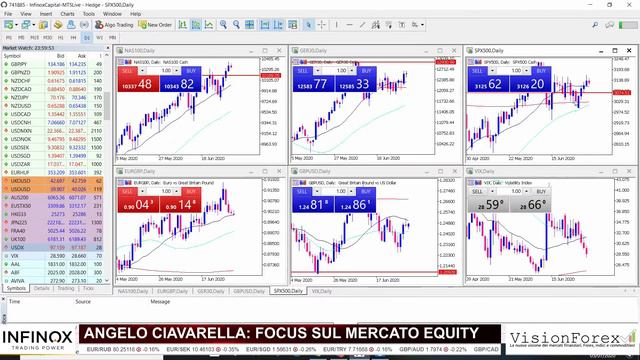Zoom out on the chart

(x=236, y=25)
